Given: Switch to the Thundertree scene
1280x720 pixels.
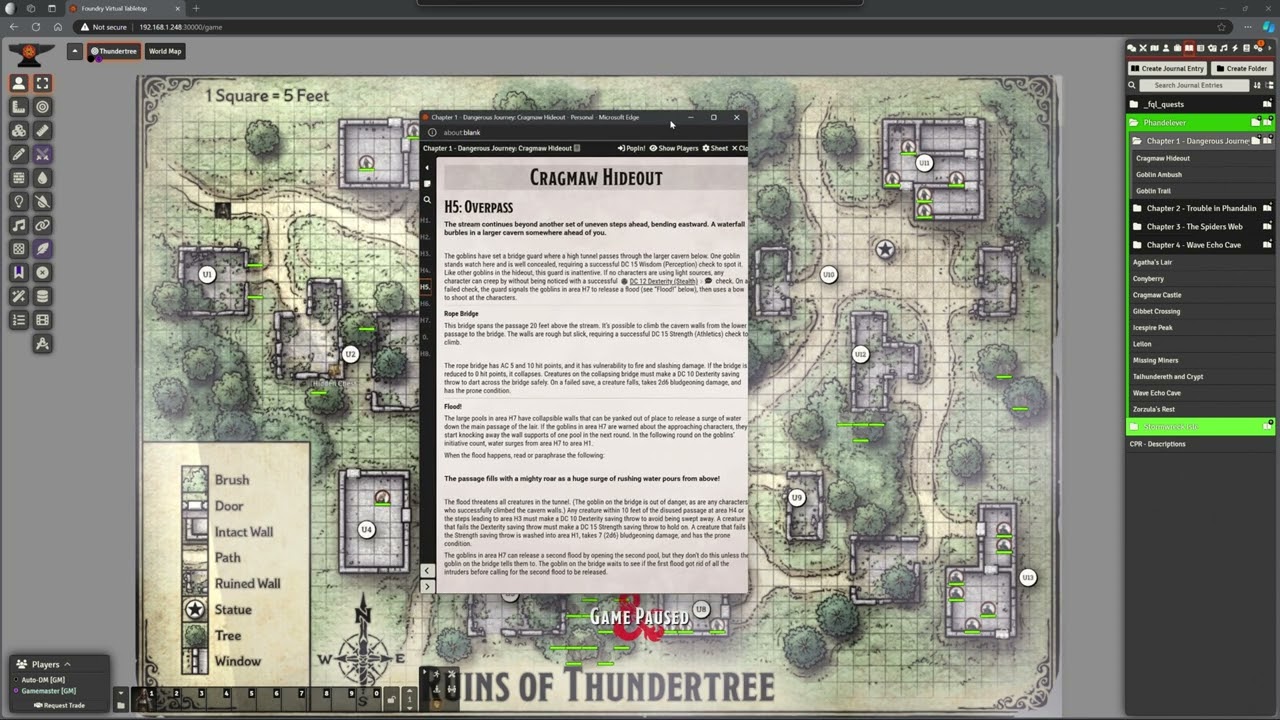Looking at the screenshot, I should (114, 51).
